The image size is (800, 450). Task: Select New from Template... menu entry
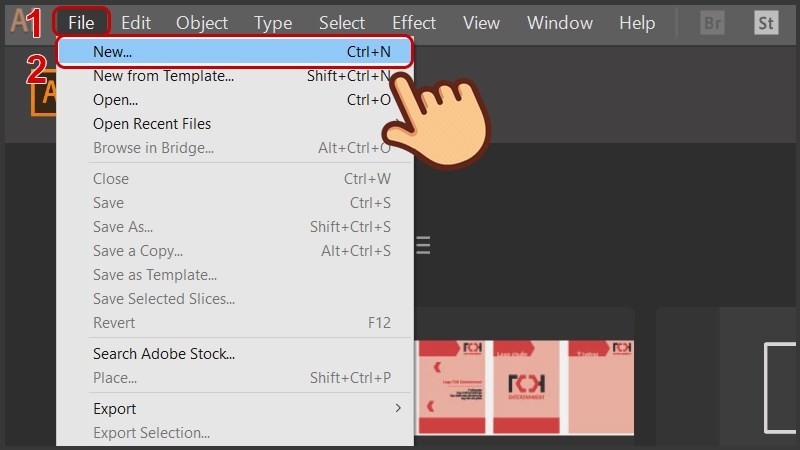(x=163, y=75)
